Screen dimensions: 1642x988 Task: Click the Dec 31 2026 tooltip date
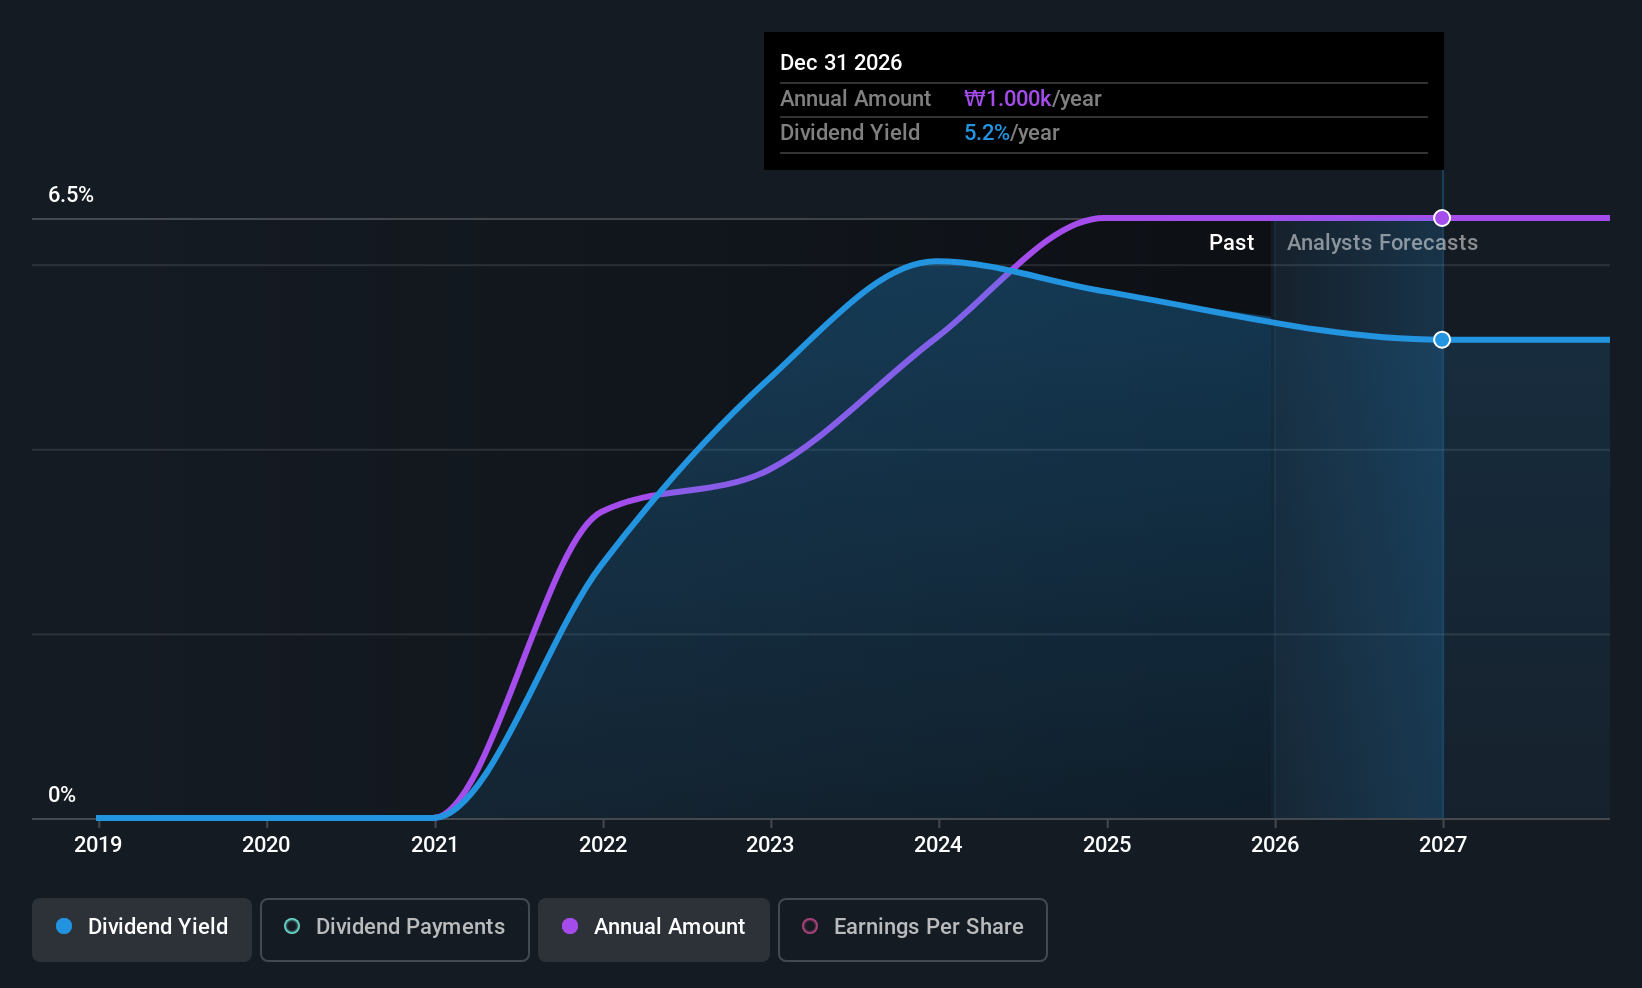coord(841,63)
